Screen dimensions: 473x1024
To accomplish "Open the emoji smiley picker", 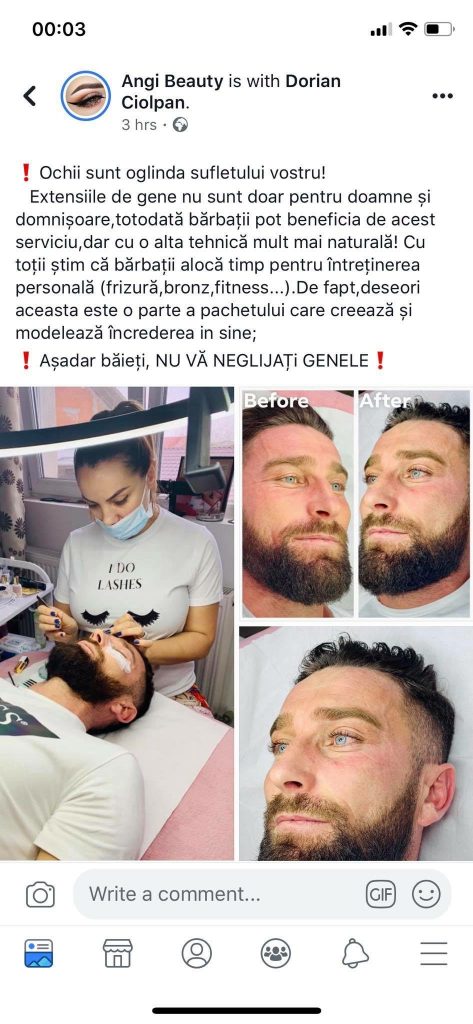I will pyautogui.click(x=426, y=894).
